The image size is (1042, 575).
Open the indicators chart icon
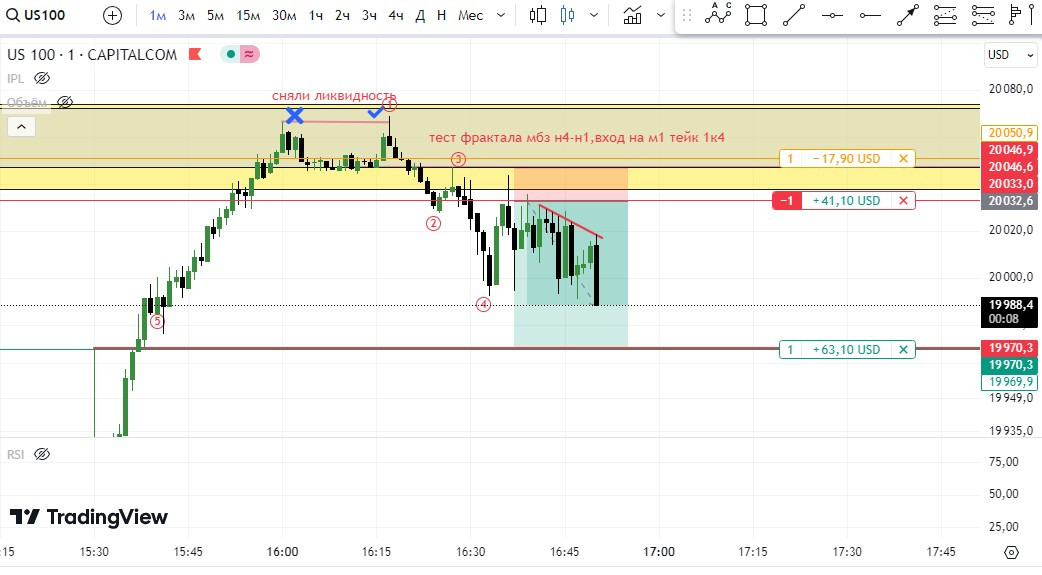pyautogui.click(x=632, y=15)
